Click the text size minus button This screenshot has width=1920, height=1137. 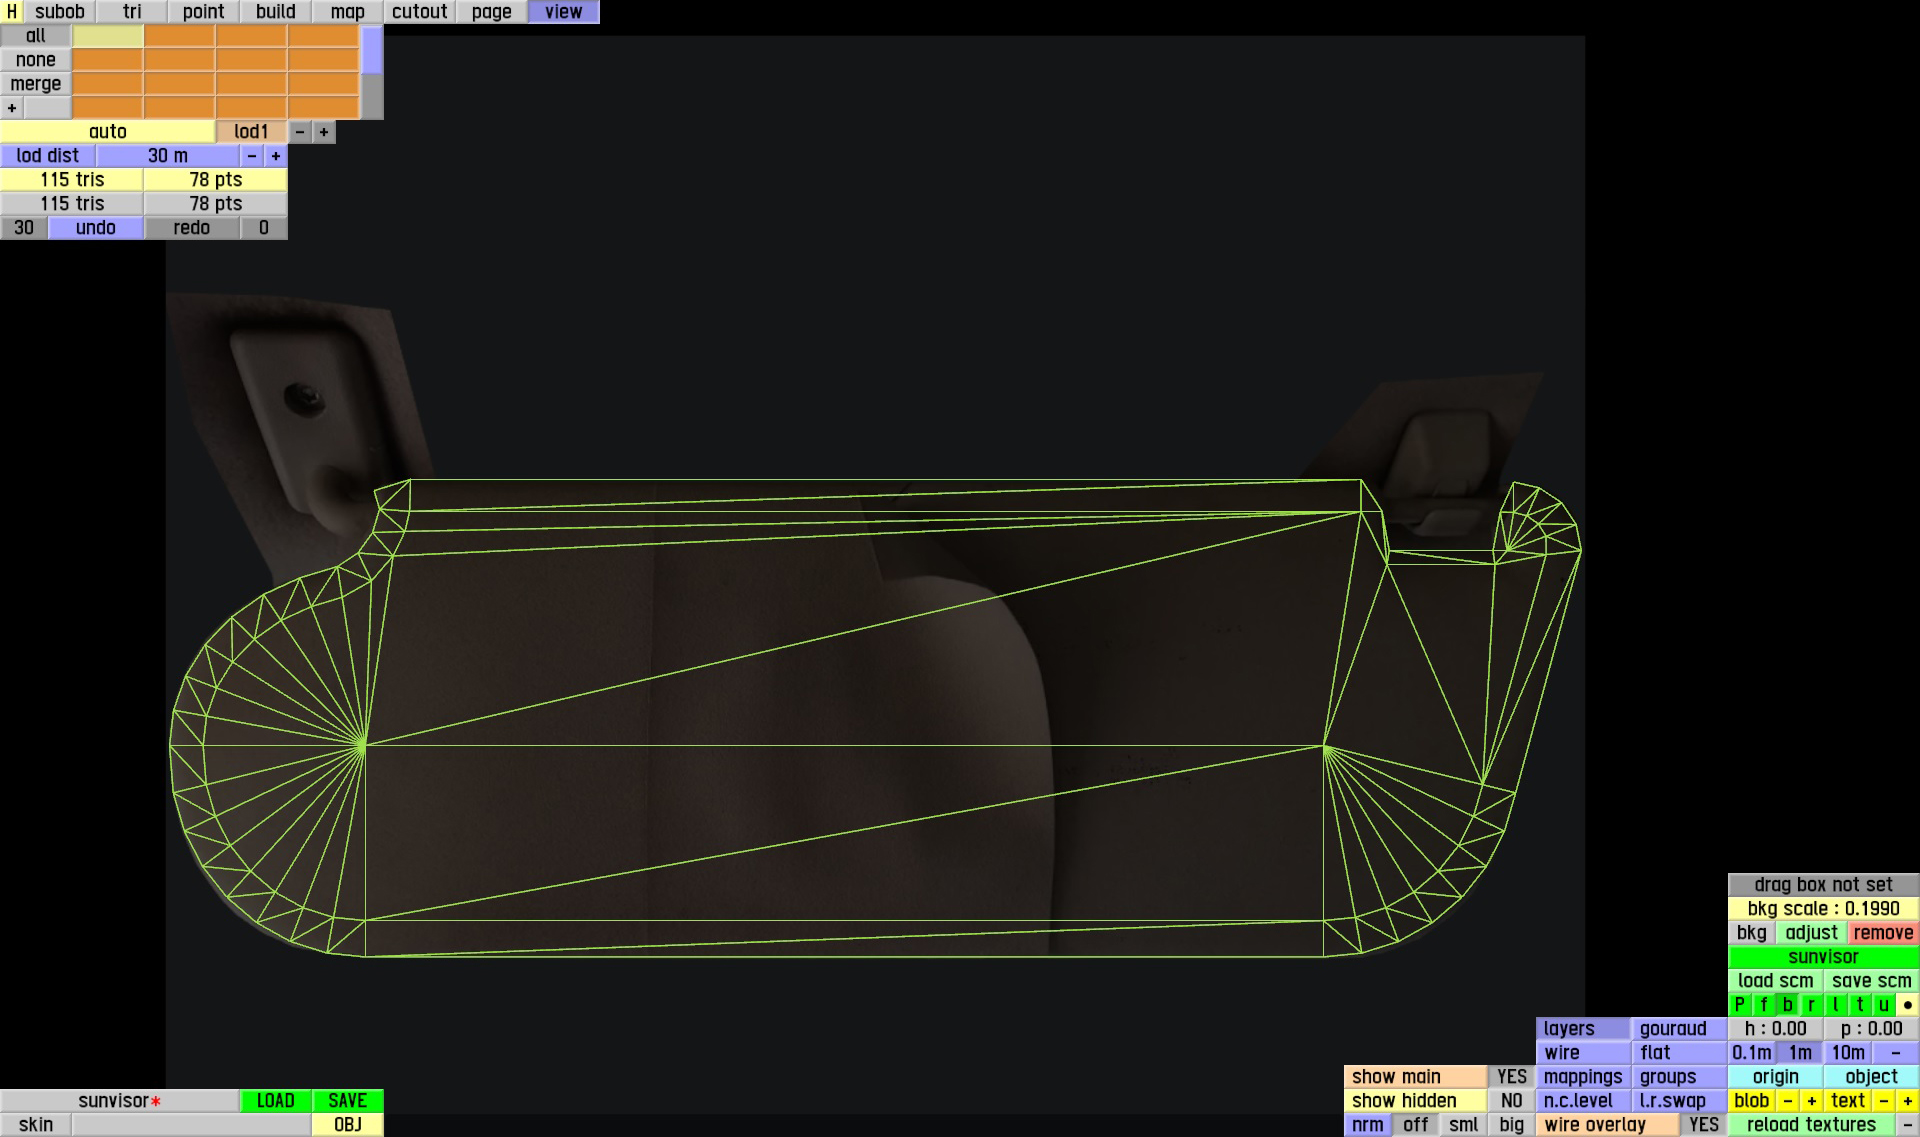[1883, 1101]
